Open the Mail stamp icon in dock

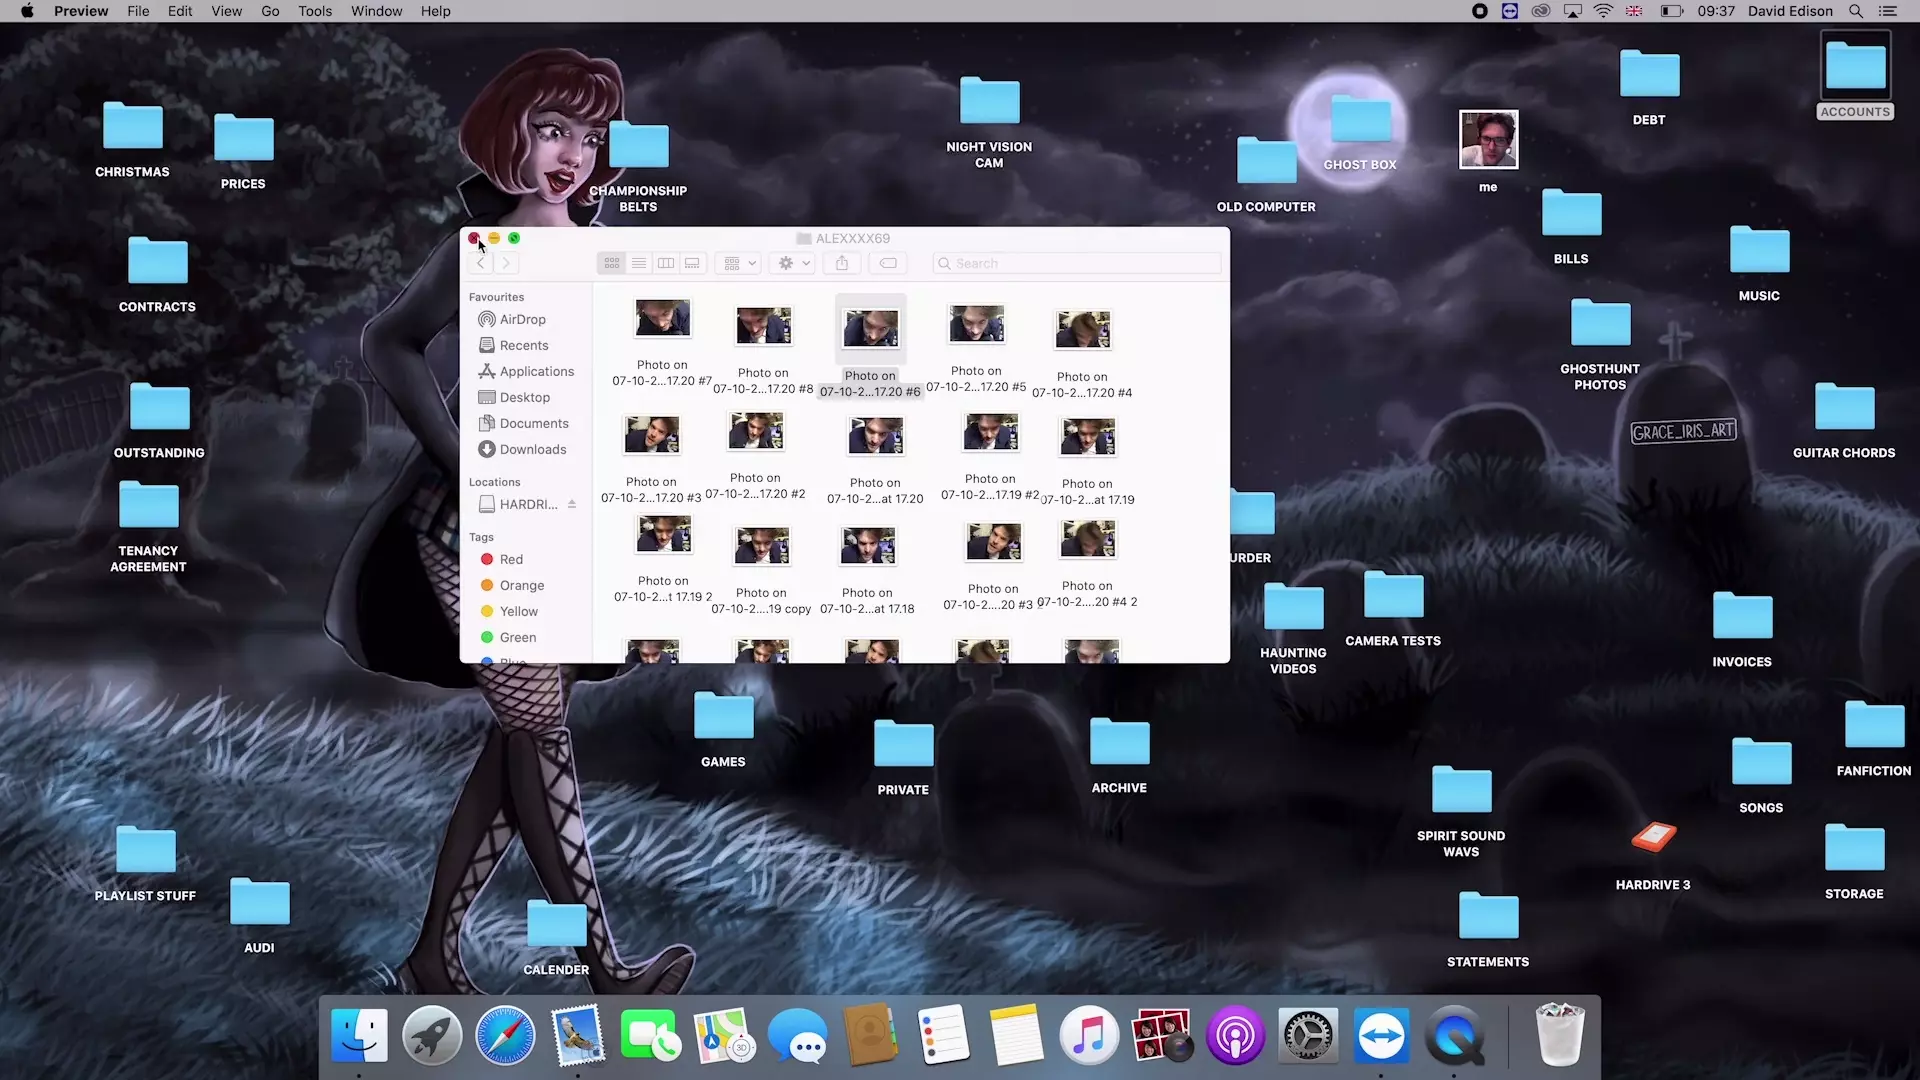point(578,1035)
